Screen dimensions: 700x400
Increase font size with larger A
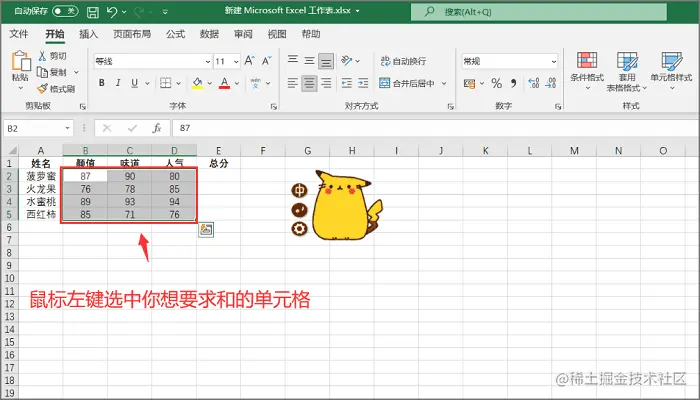[x=250, y=61]
